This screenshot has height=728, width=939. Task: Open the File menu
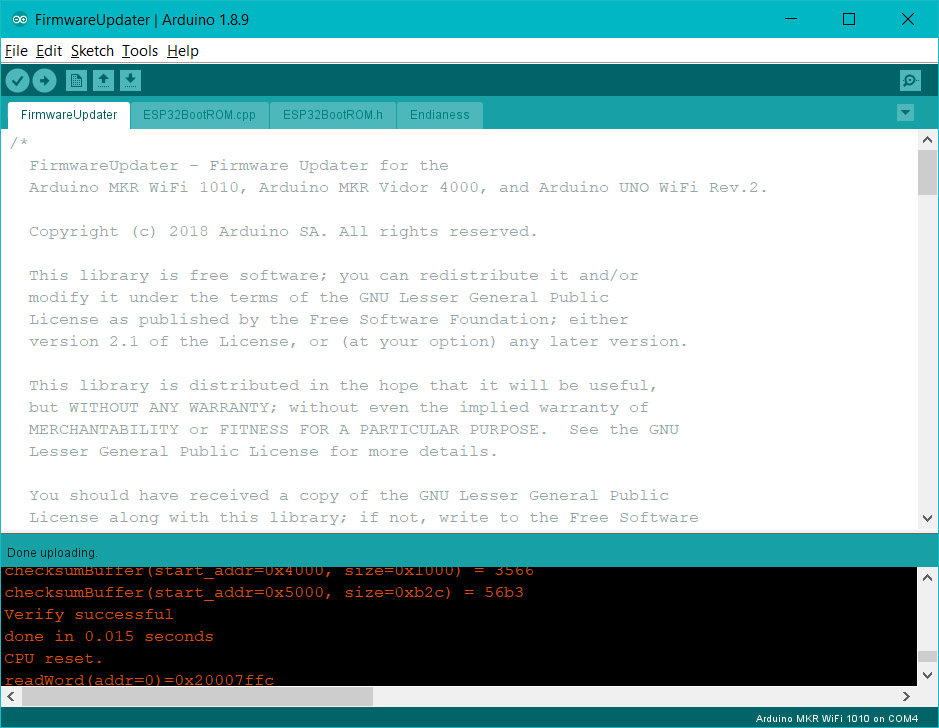[x=16, y=51]
